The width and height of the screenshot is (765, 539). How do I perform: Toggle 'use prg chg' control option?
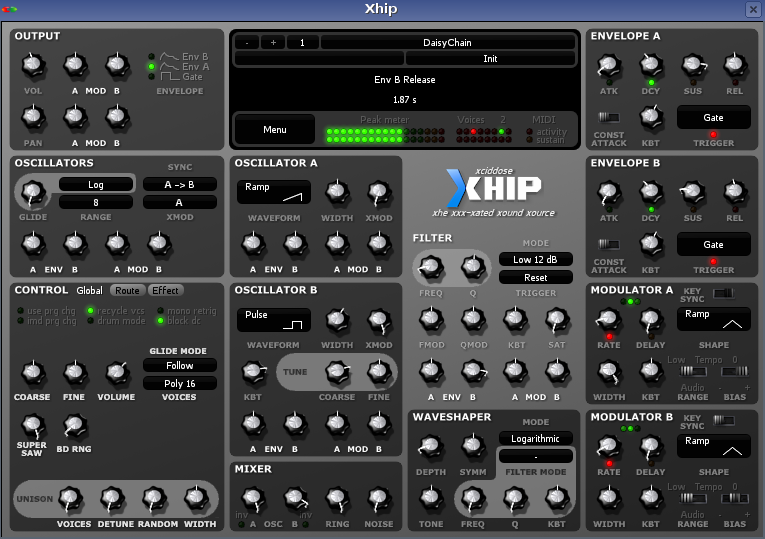pyautogui.click(x=47, y=311)
